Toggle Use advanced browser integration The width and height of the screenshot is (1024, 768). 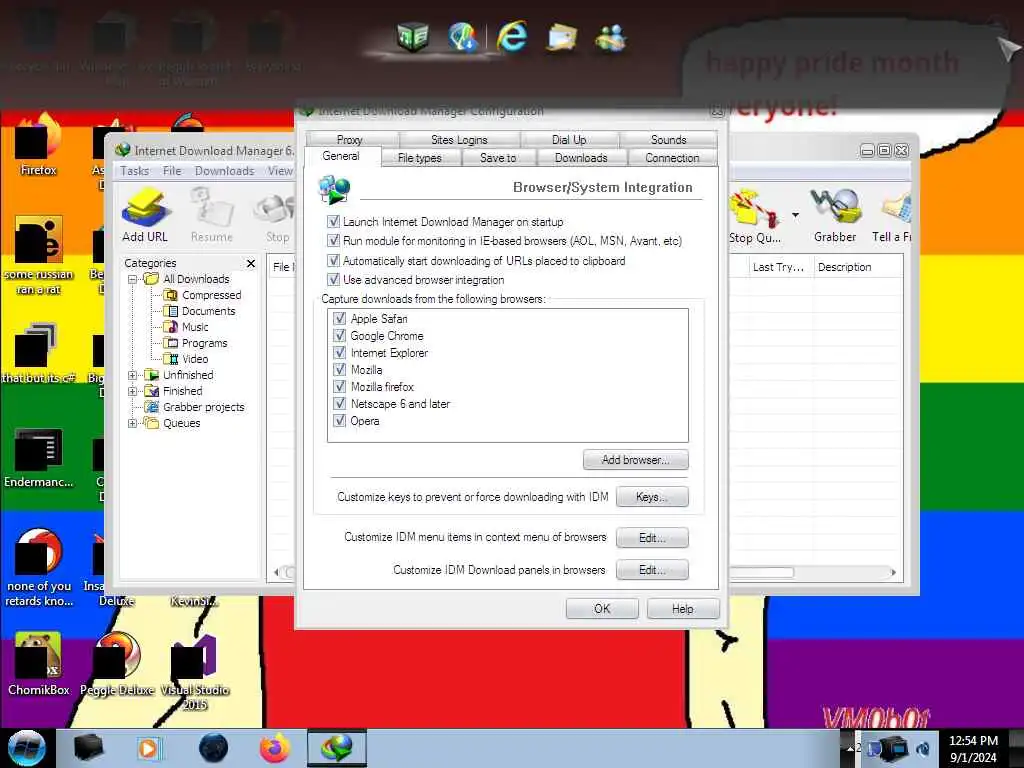pos(334,280)
